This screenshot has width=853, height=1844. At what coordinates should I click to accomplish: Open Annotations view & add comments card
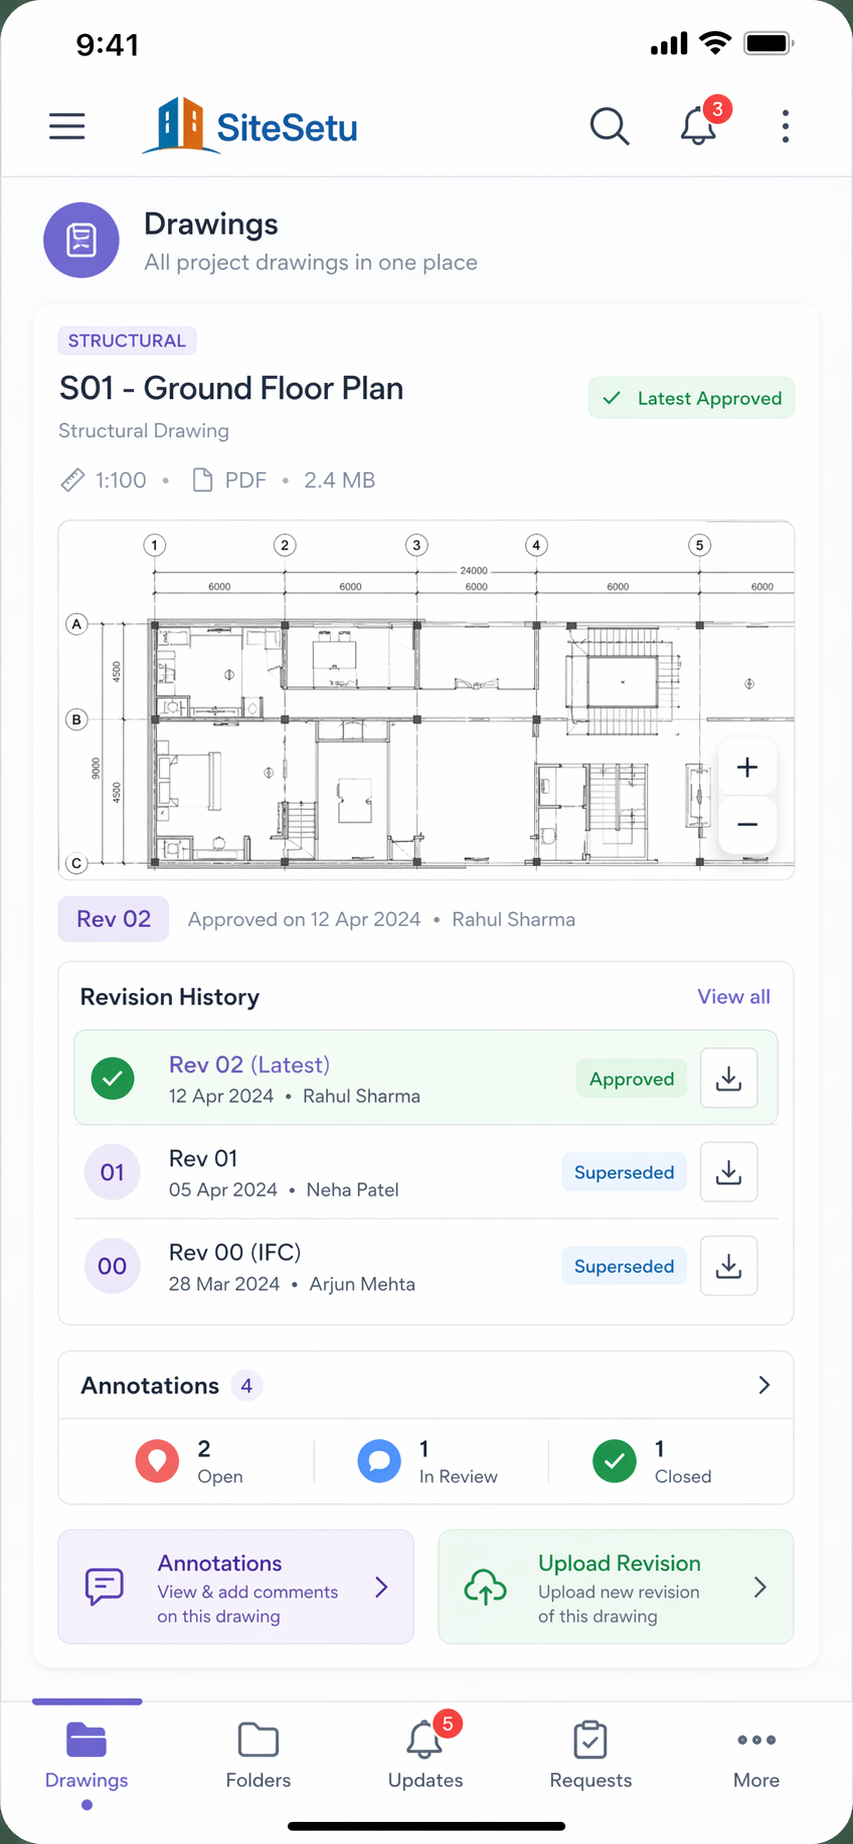click(x=236, y=1587)
